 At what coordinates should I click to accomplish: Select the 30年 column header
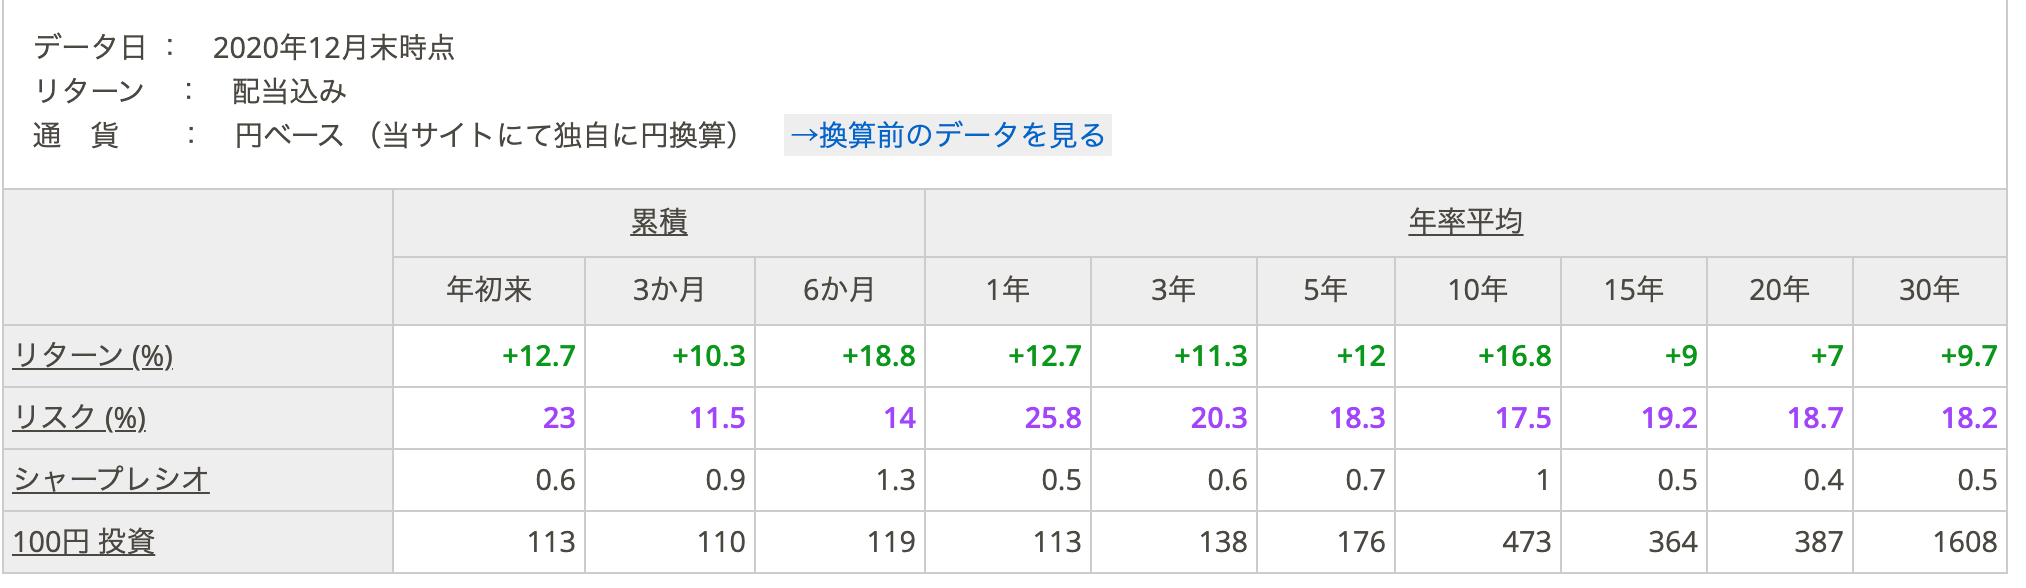pos(1929,290)
